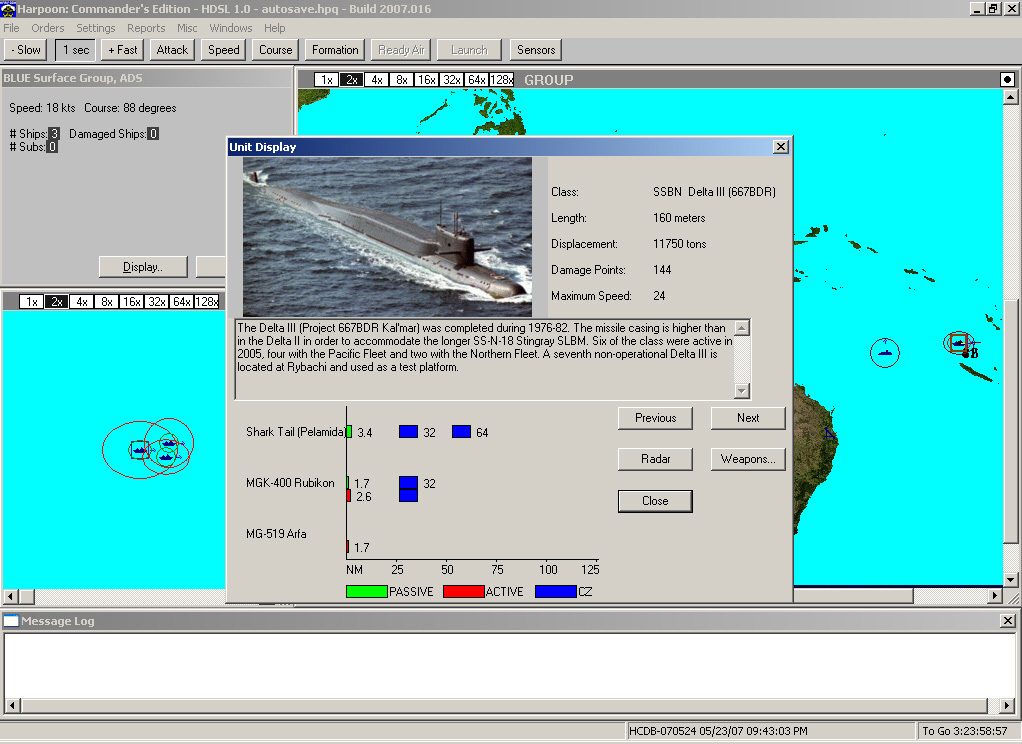
Task: Close the Unit Display dialog
Action: click(781, 147)
